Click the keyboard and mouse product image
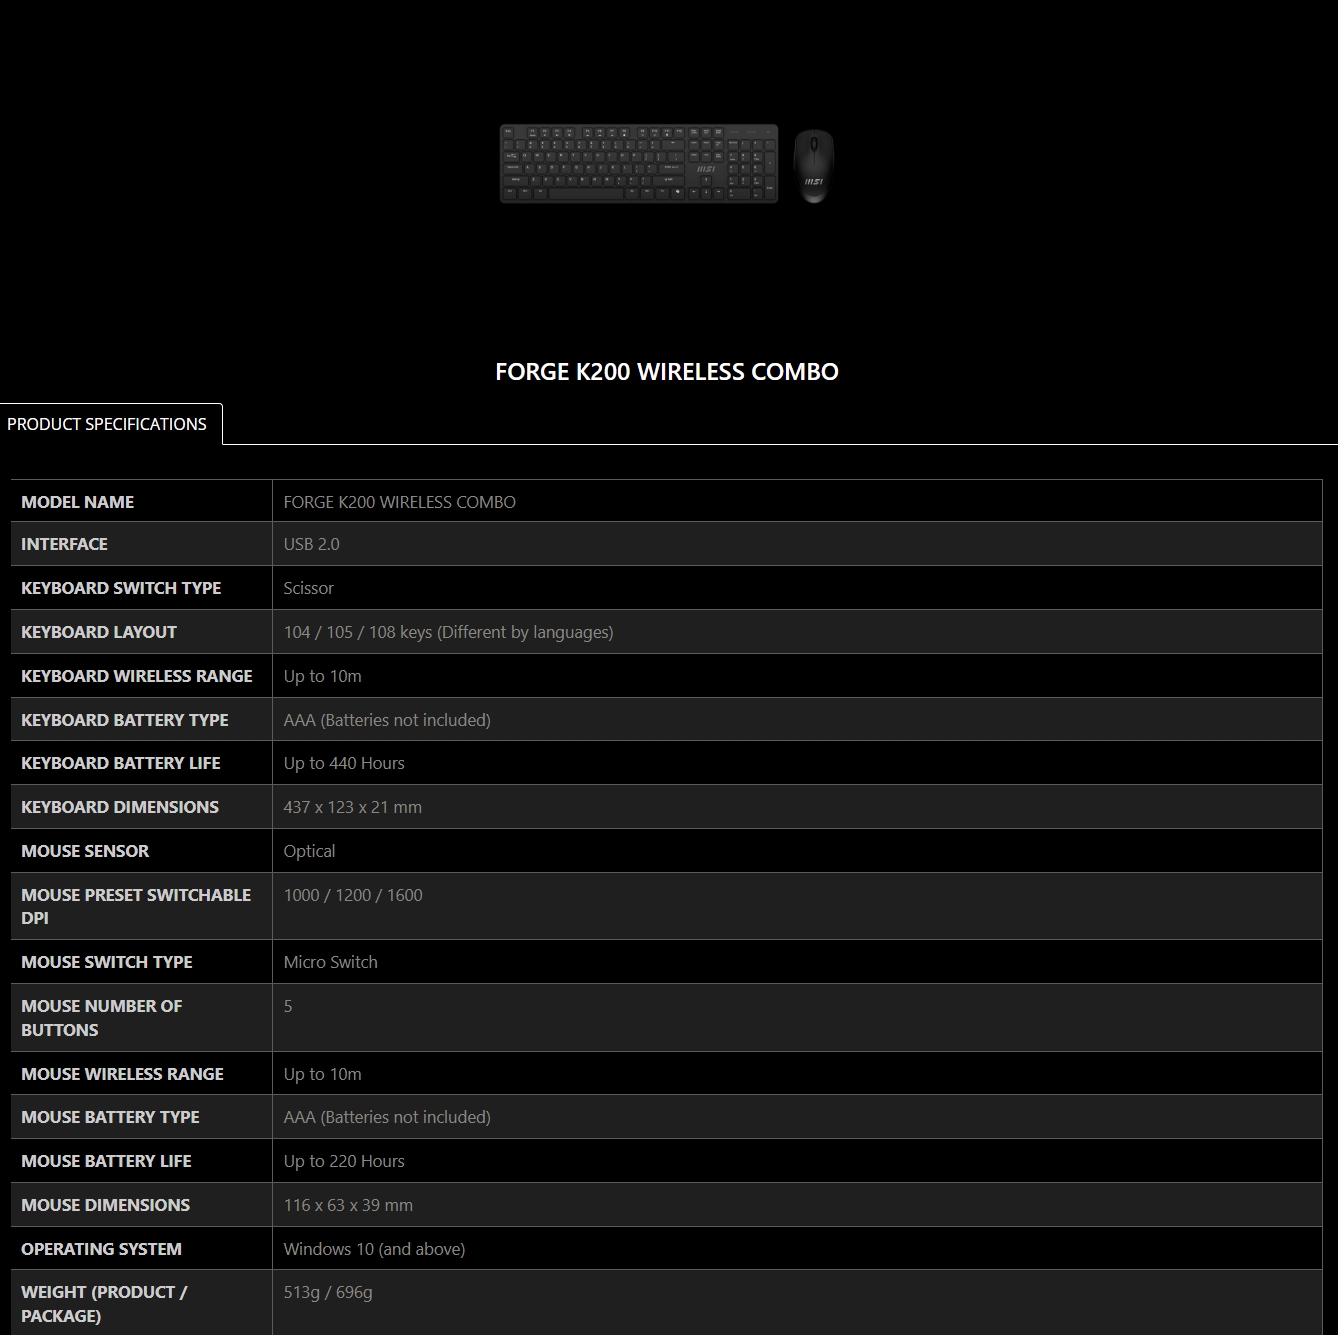1338x1335 pixels. 667,164
